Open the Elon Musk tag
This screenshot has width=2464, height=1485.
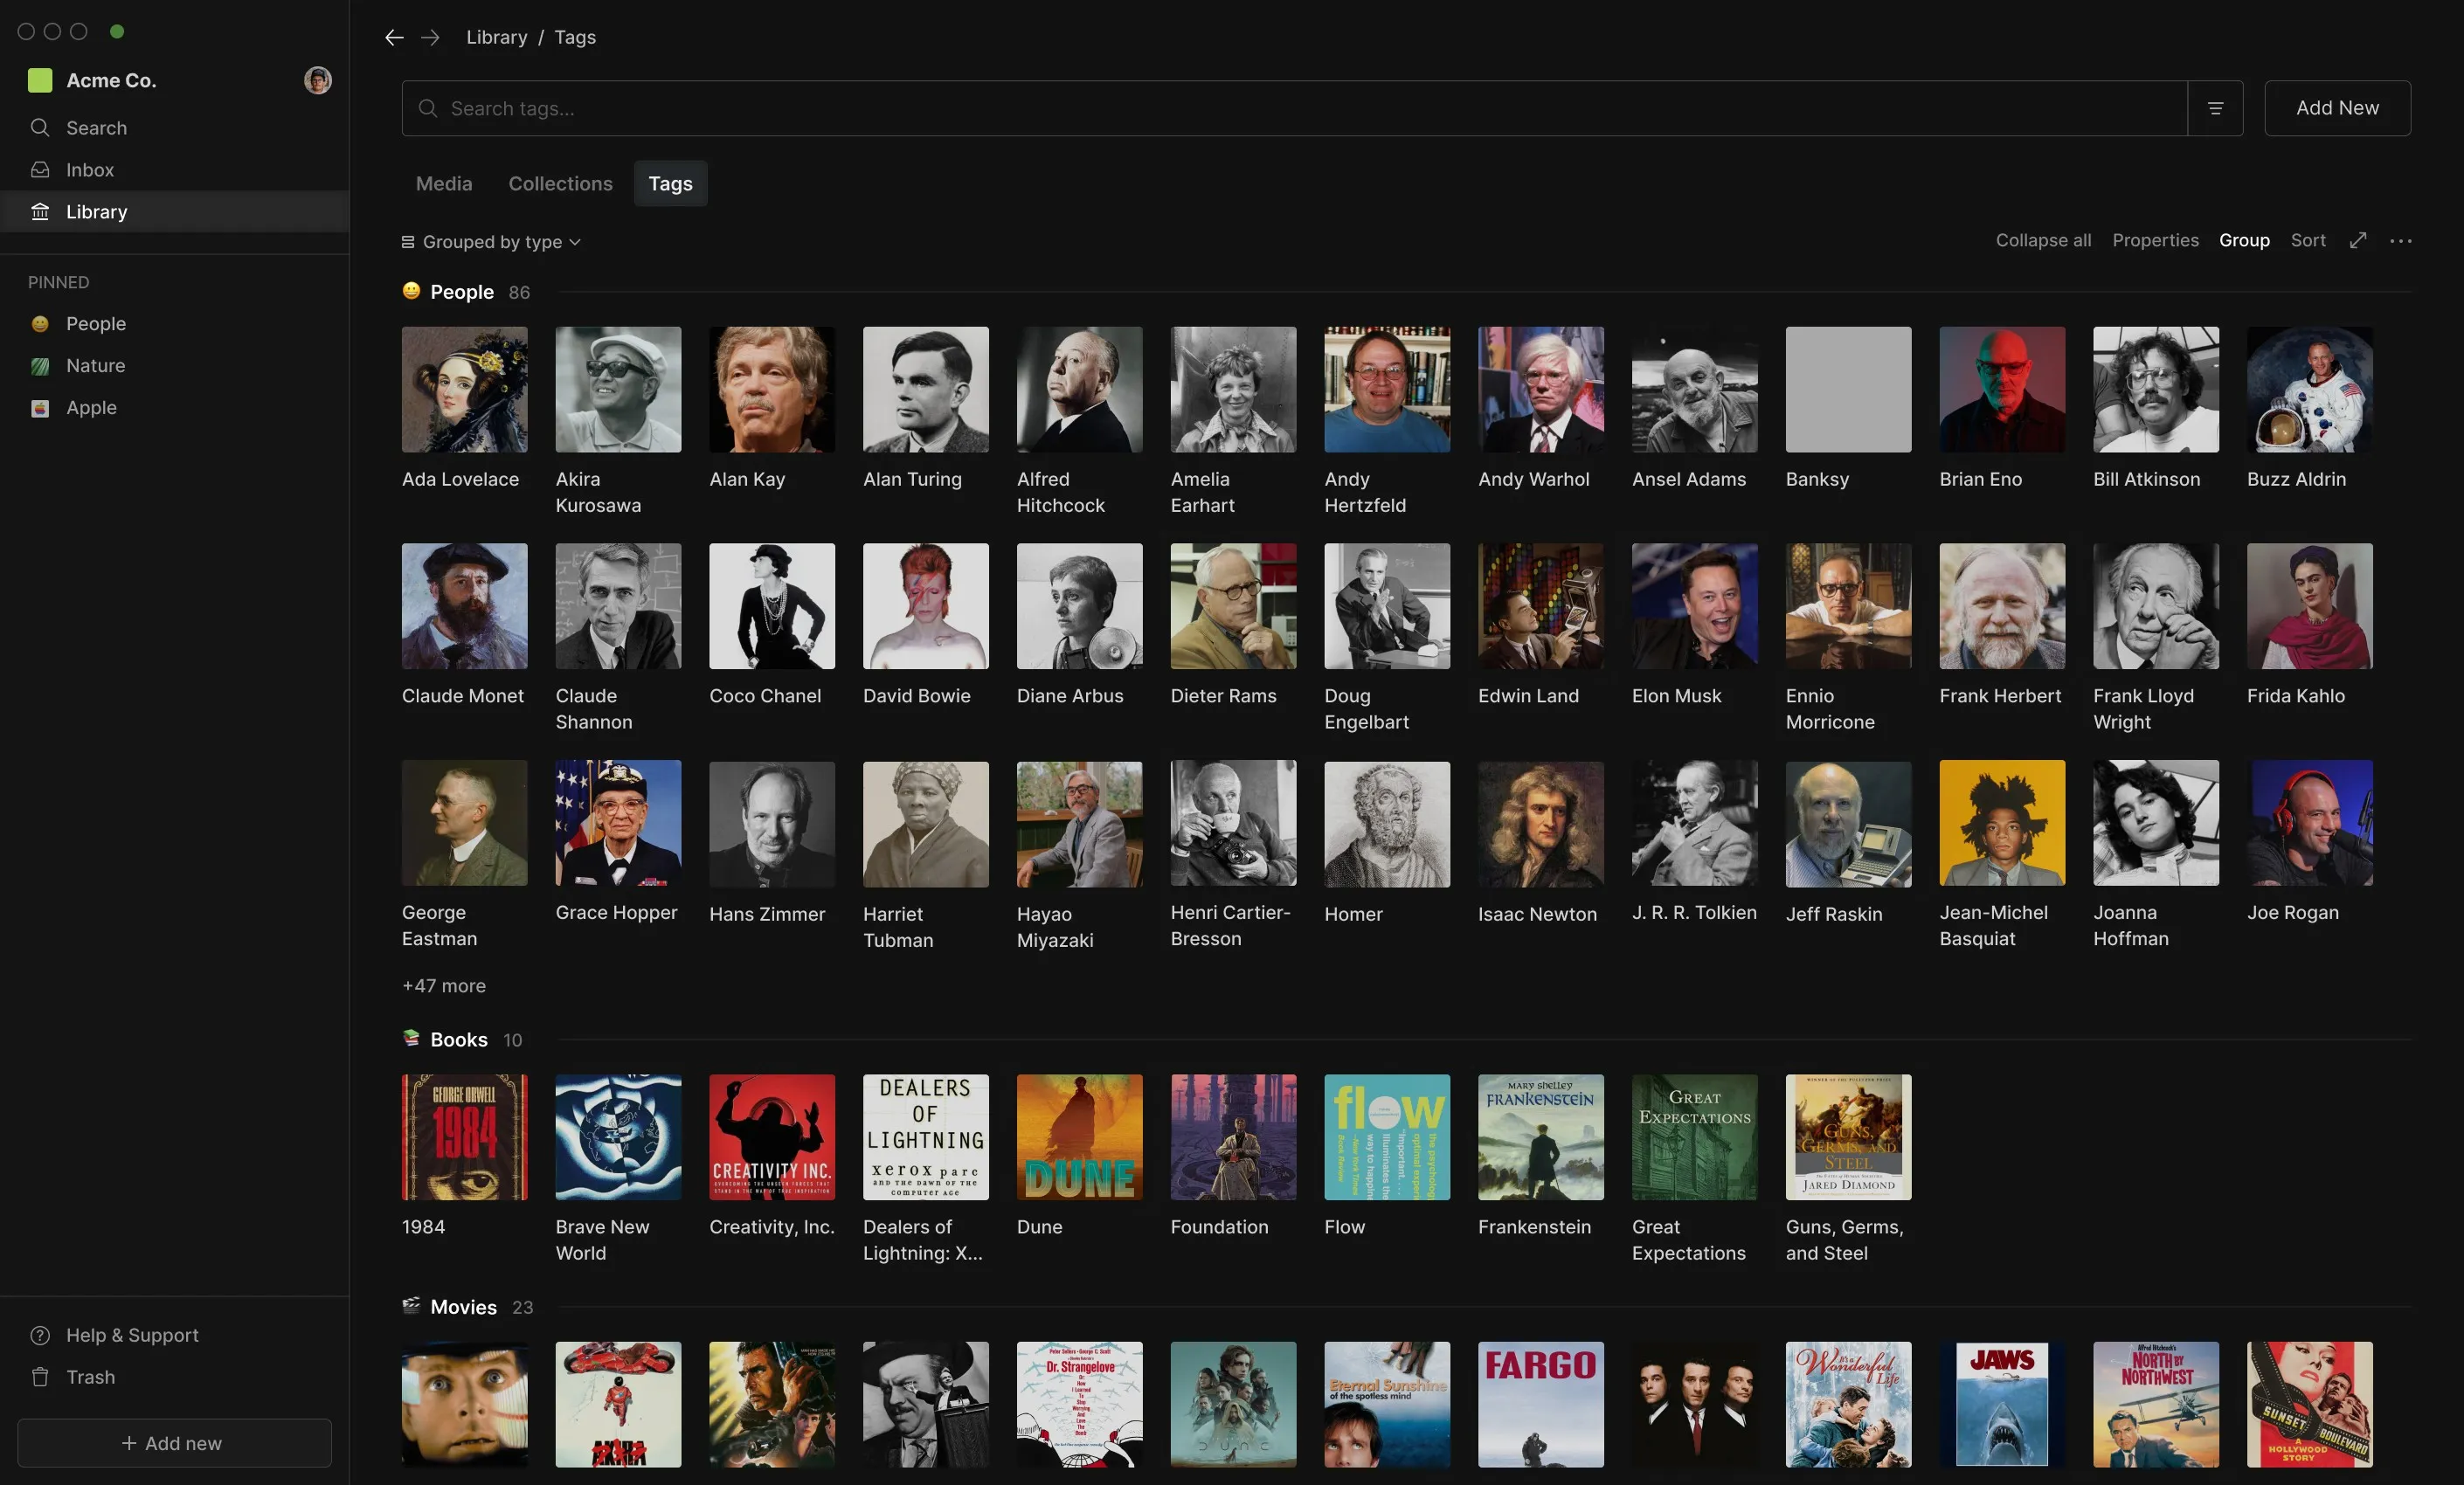1694,606
